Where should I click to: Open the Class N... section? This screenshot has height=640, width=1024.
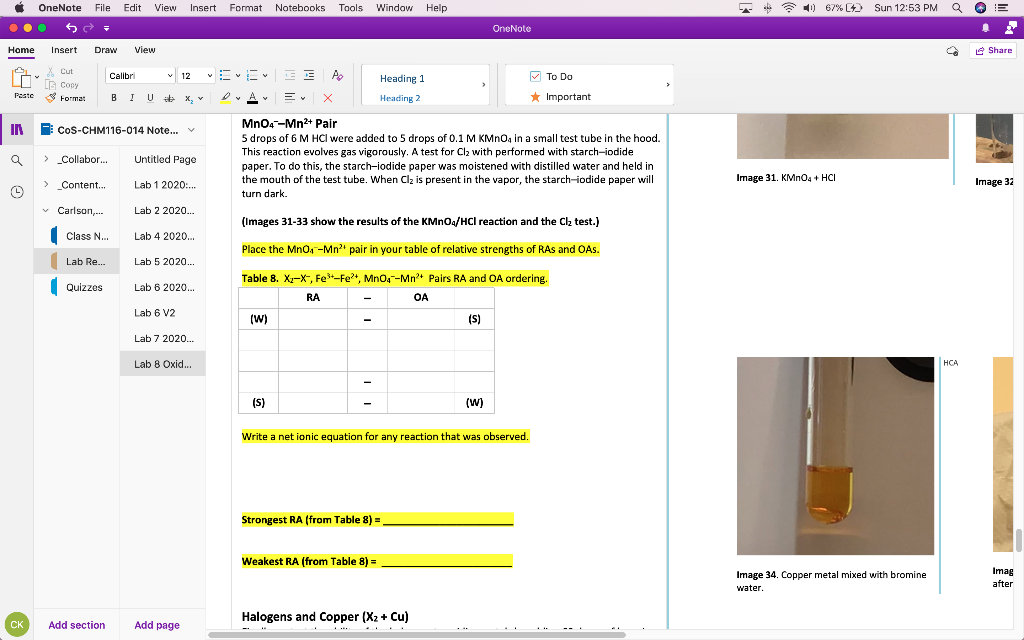click(x=87, y=236)
